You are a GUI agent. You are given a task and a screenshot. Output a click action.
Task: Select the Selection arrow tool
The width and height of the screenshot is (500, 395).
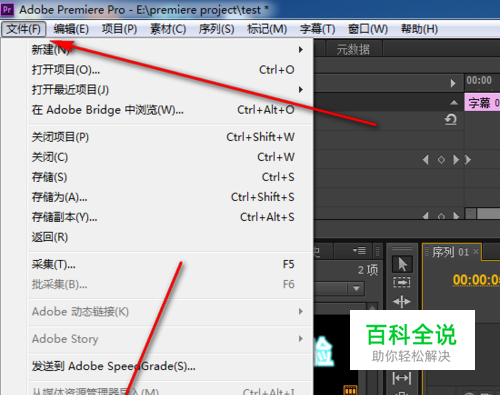tap(402, 264)
